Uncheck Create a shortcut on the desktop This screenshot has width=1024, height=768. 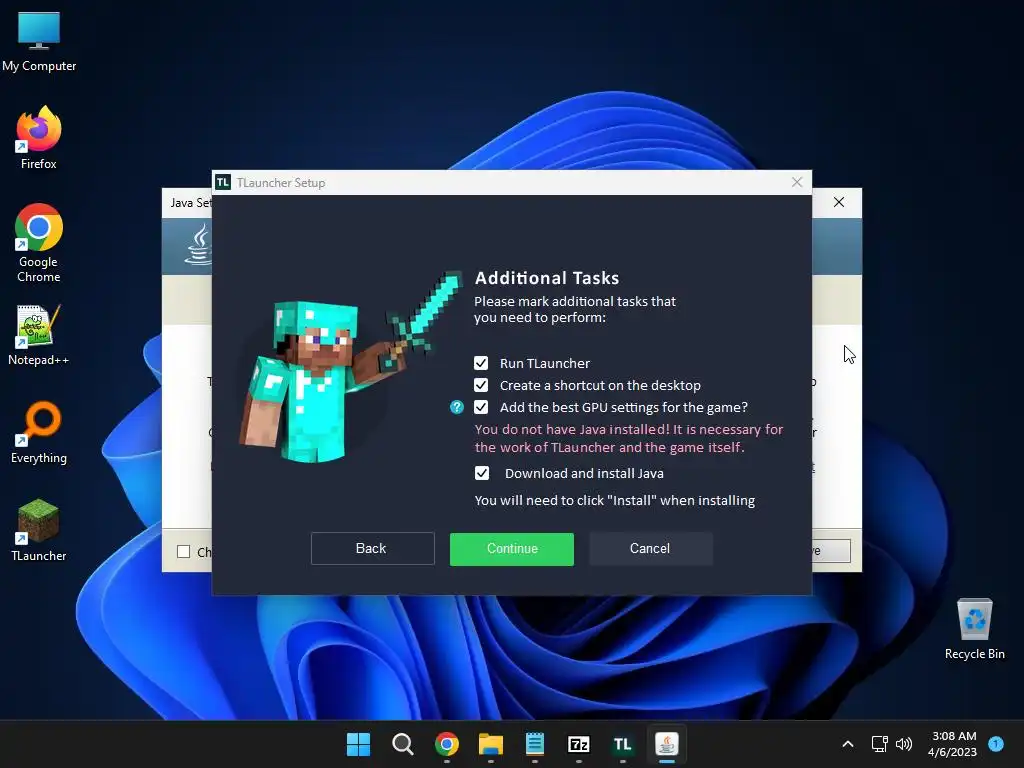point(481,385)
